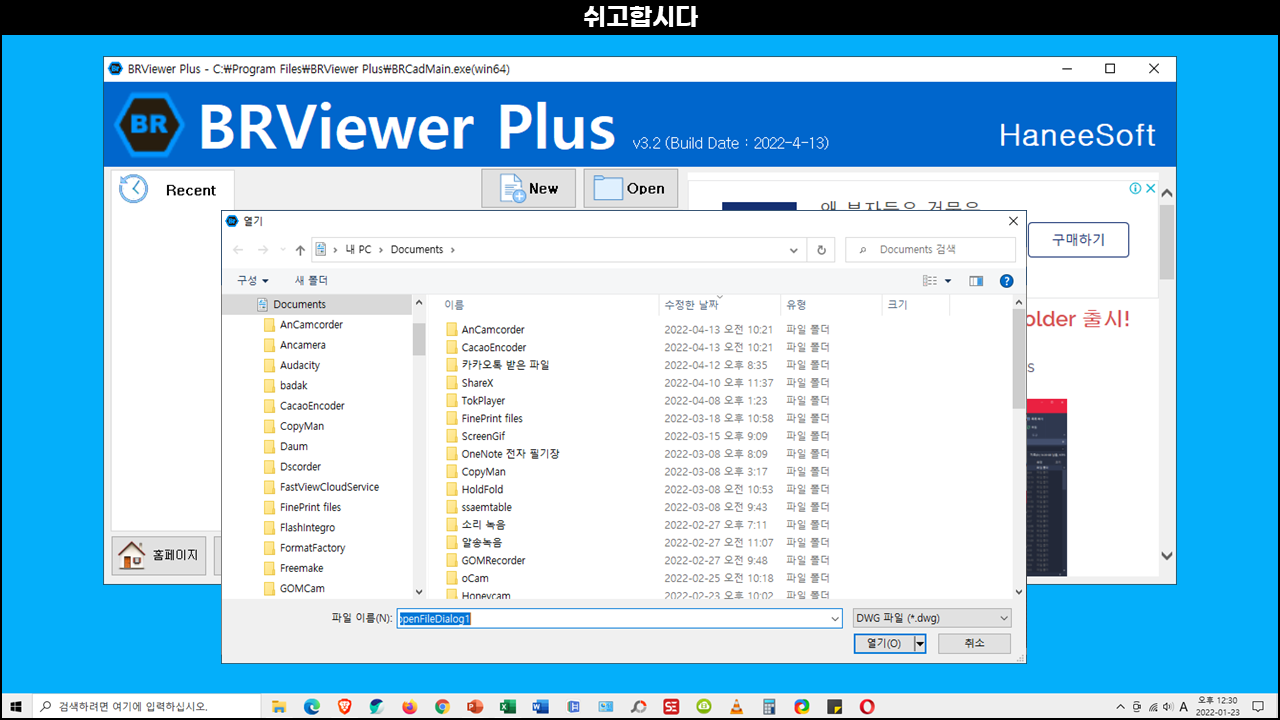This screenshot has height=720, width=1280.
Task: Select ScreenGif folder in file list
Action: (483, 436)
